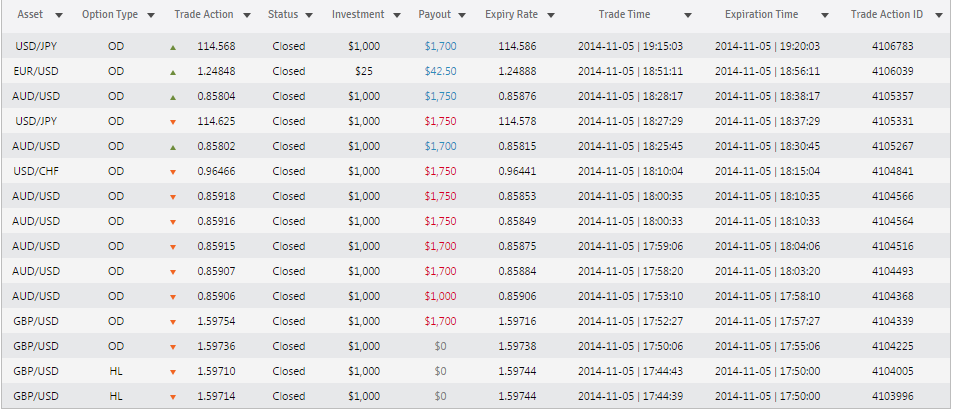The width and height of the screenshot is (973, 417).
Task: Expand the Option Type column dropdown arrow
Action: coord(151,16)
